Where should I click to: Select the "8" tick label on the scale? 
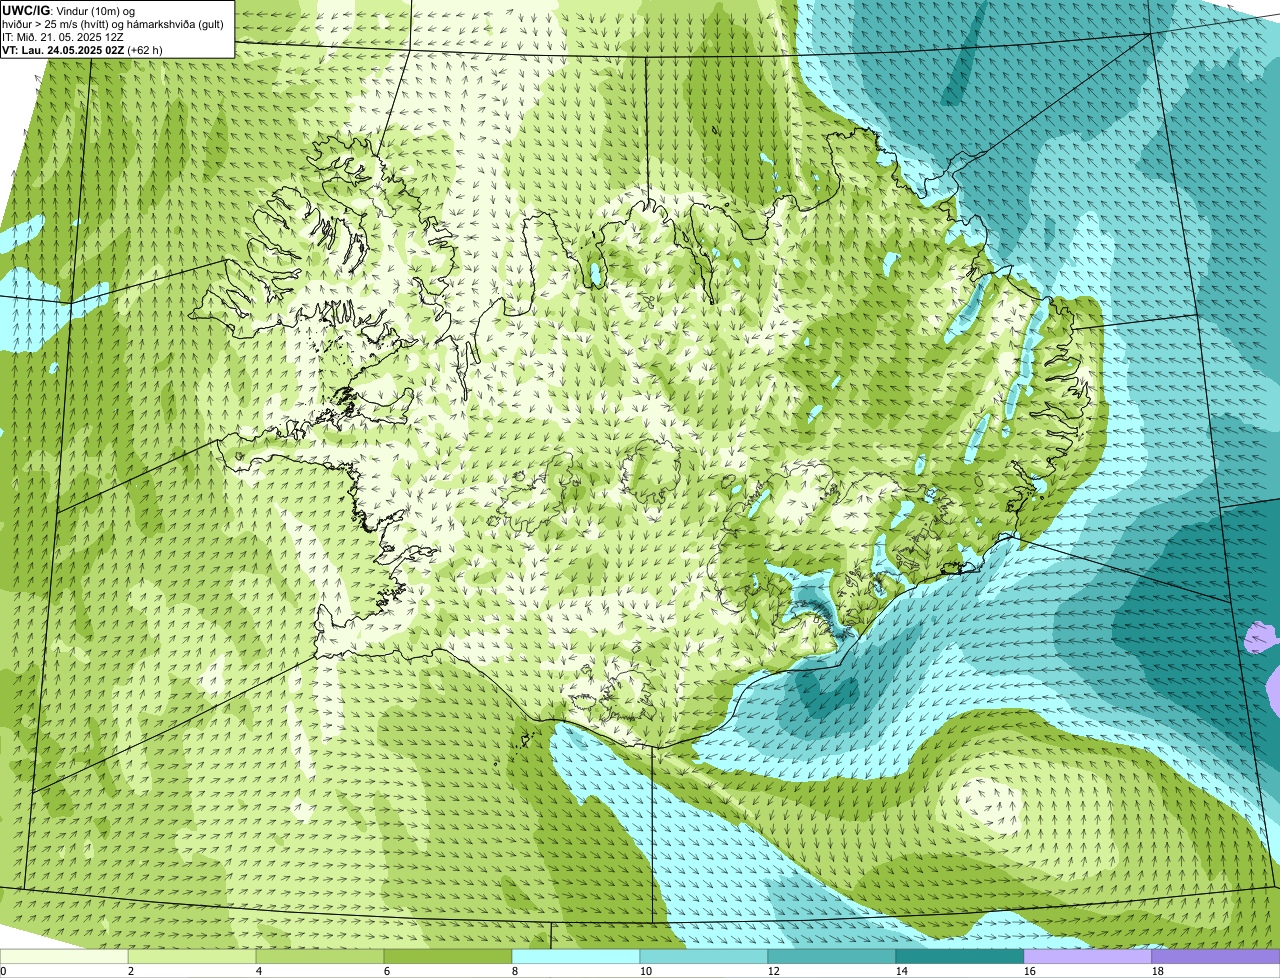tap(515, 971)
